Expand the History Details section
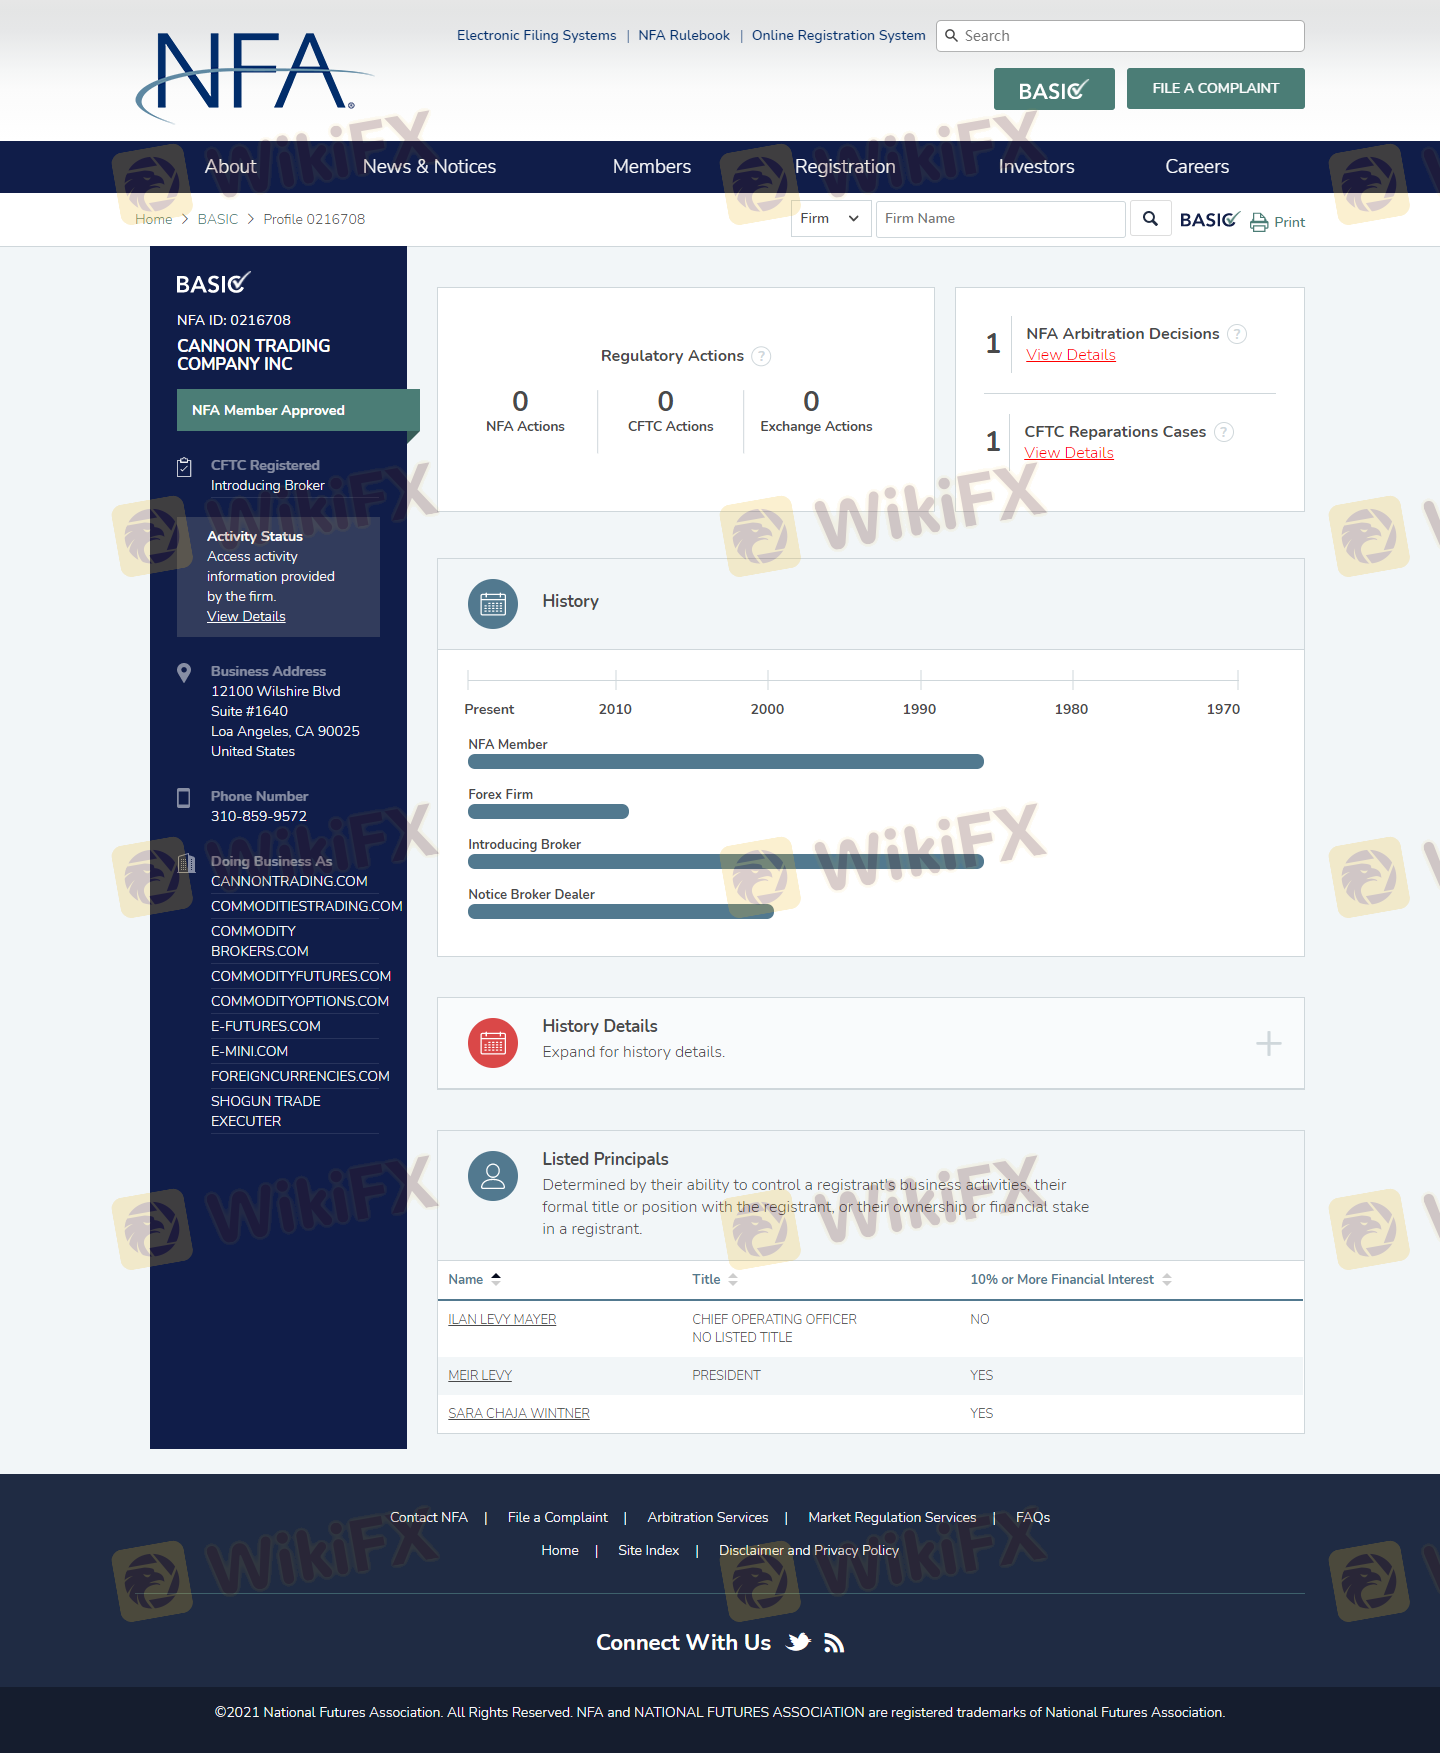The height and width of the screenshot is (1753, 1440). tap(1268, 1043)
